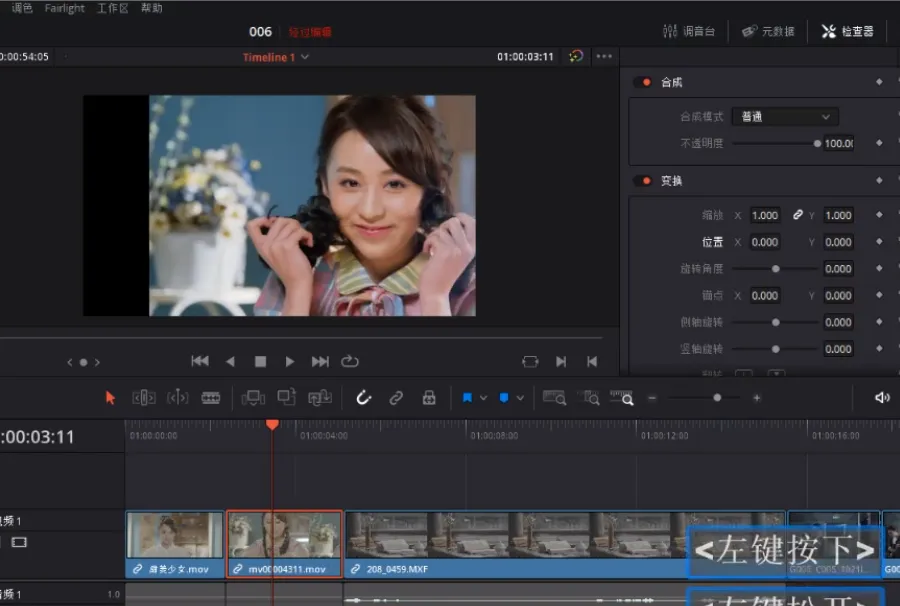Viewport: 900px width, 606px height.
Task: Click the 位置 label in inspector
Action: point(712,242)
